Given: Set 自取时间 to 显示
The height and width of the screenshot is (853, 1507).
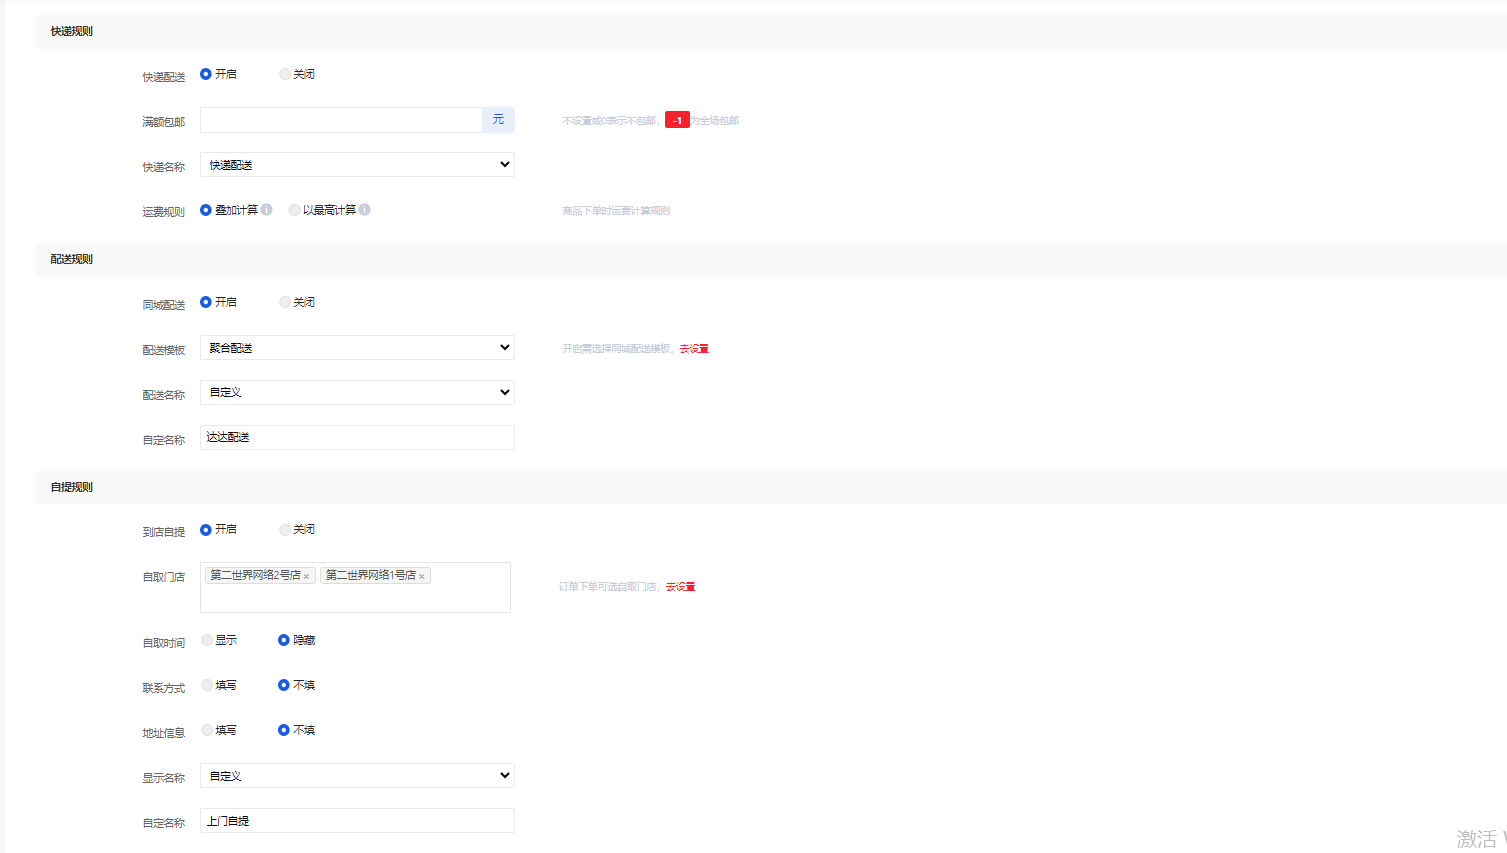Looking at the screenshot, I should pyautogui.click(x=207, y=640).
